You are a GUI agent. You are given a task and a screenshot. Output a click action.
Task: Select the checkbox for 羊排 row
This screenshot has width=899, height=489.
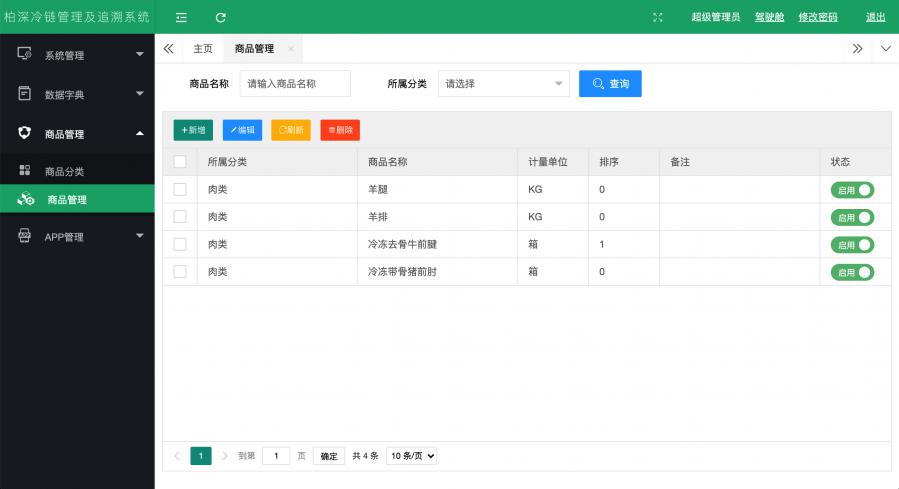[180, 216]
